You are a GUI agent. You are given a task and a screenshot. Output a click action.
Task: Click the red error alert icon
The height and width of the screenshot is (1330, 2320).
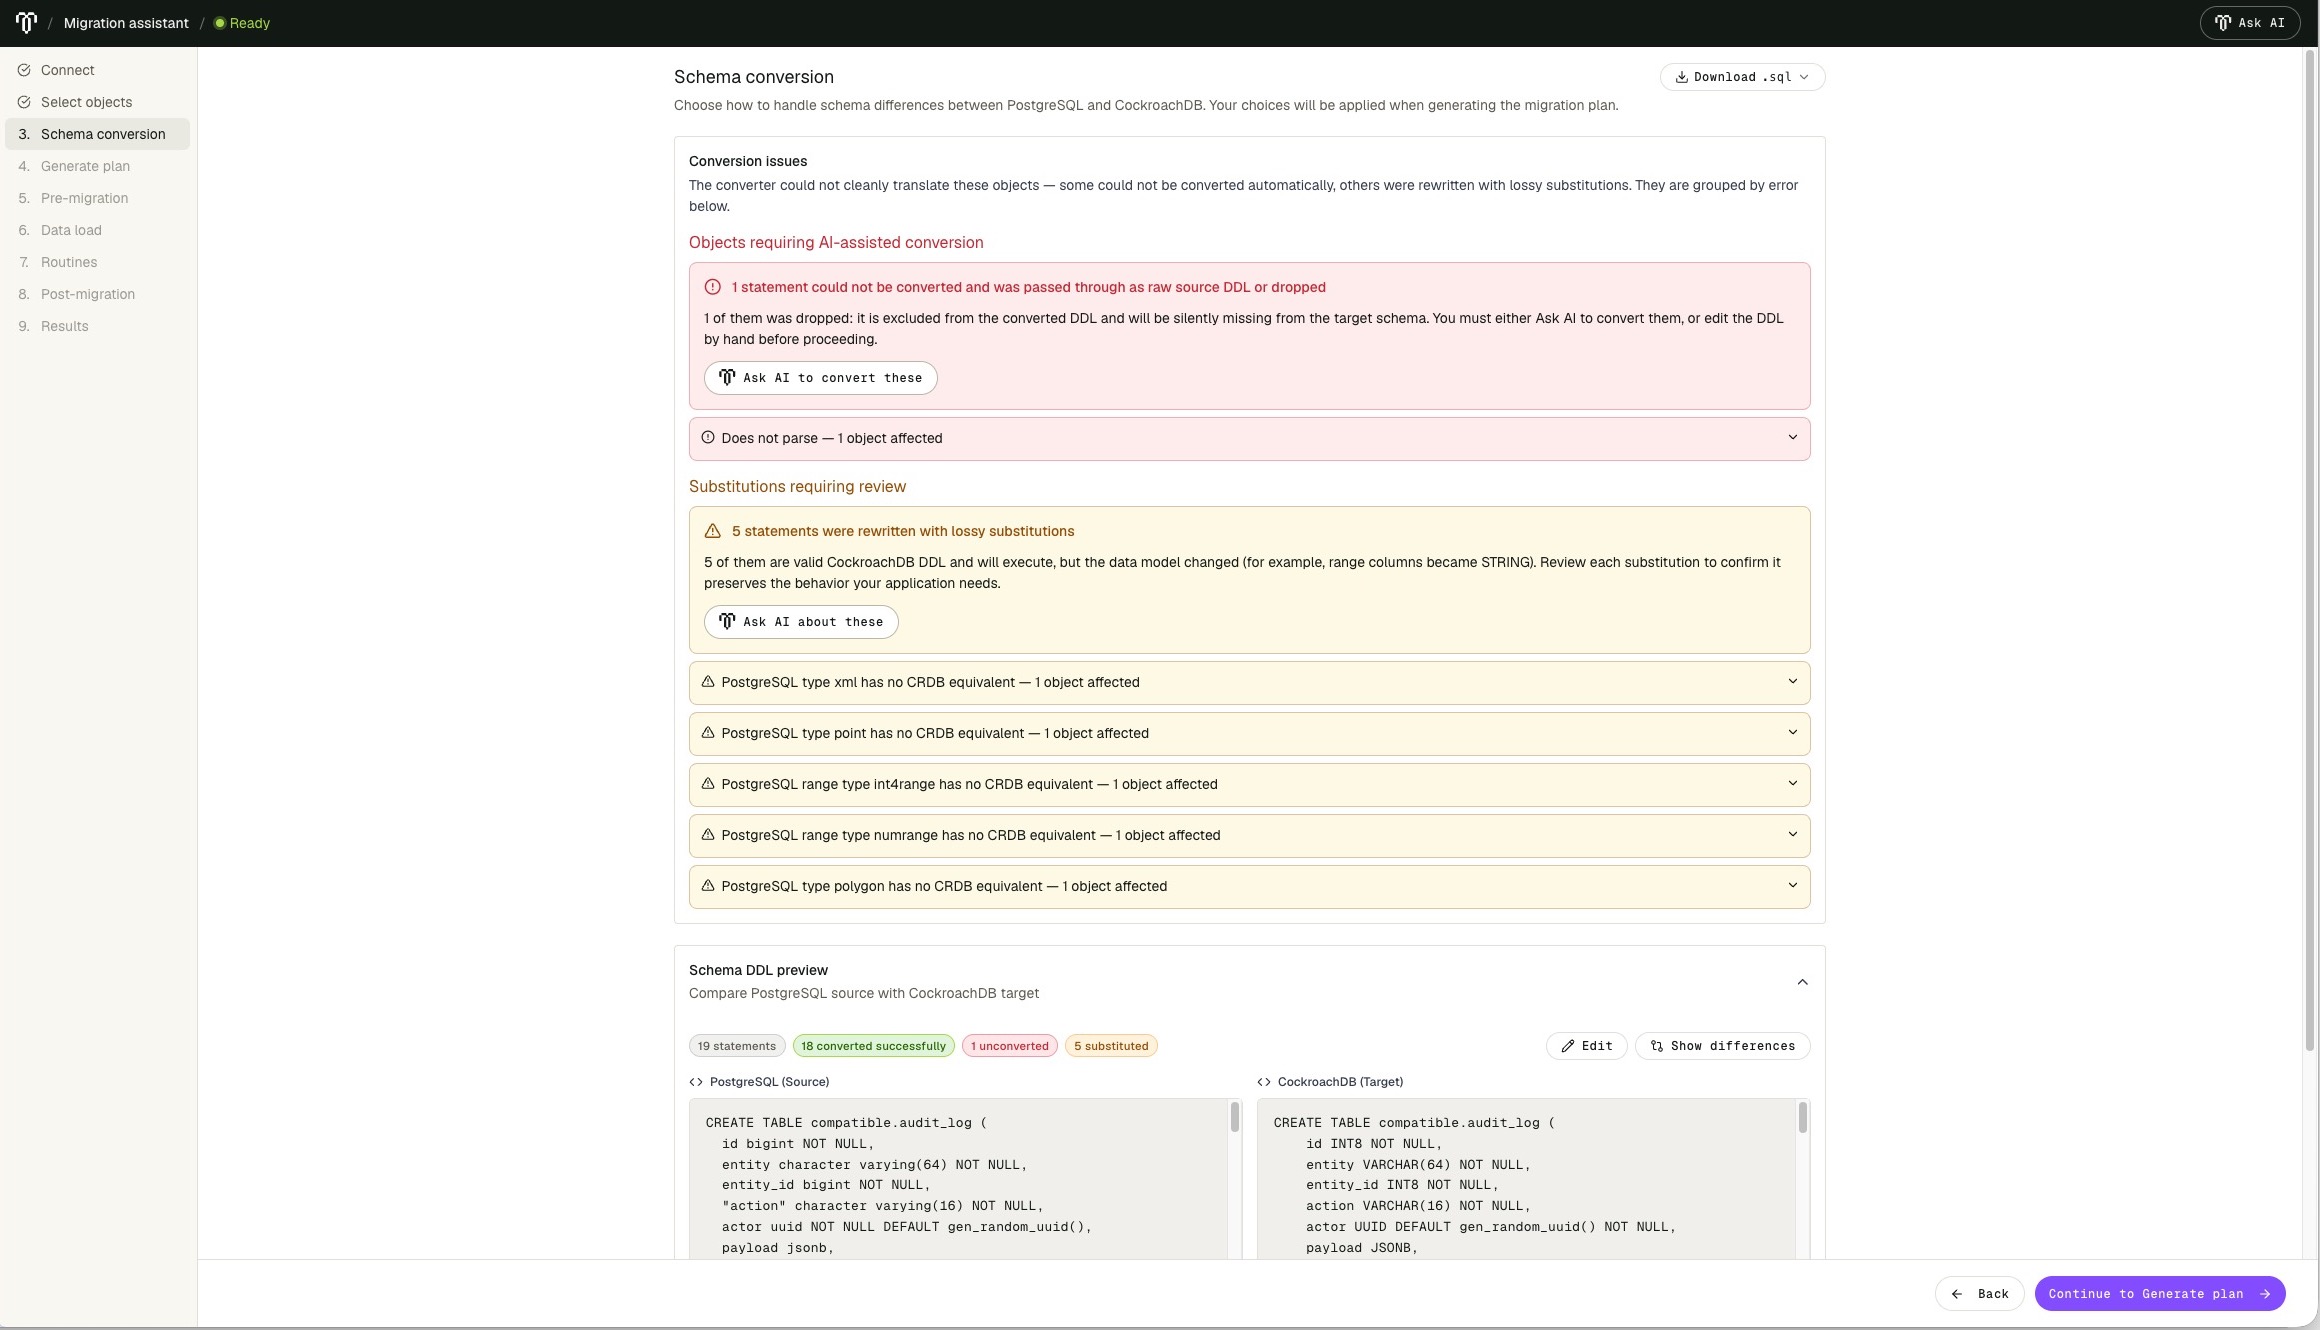pyautogui.click(x=713, y=287)
